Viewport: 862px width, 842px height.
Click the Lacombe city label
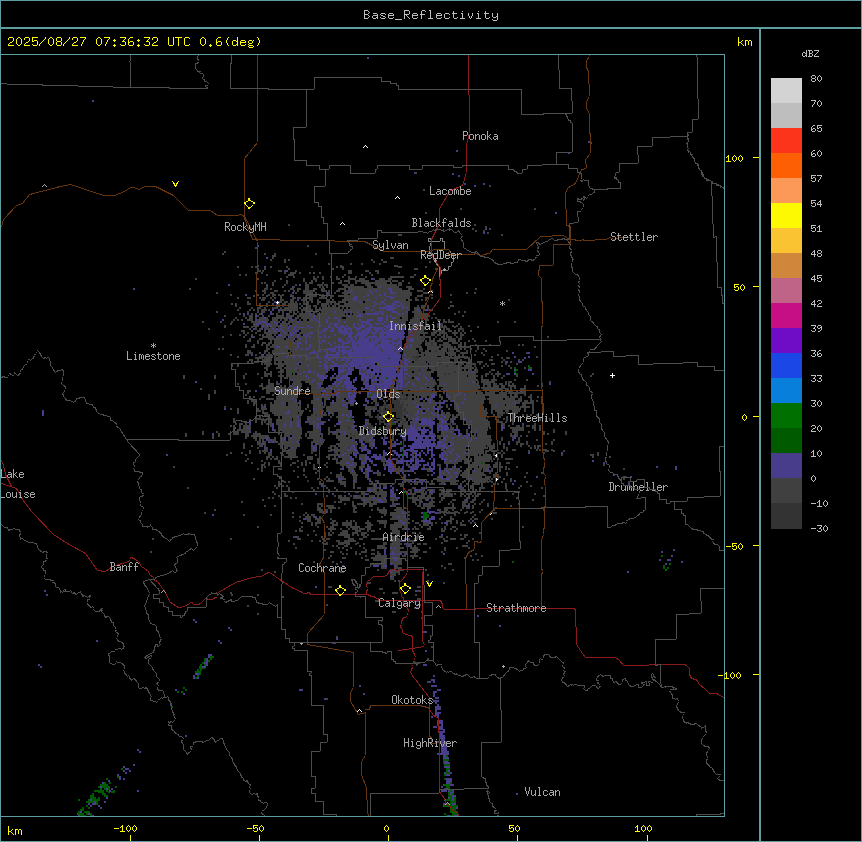pyautogui.click(x=450, y=191)
